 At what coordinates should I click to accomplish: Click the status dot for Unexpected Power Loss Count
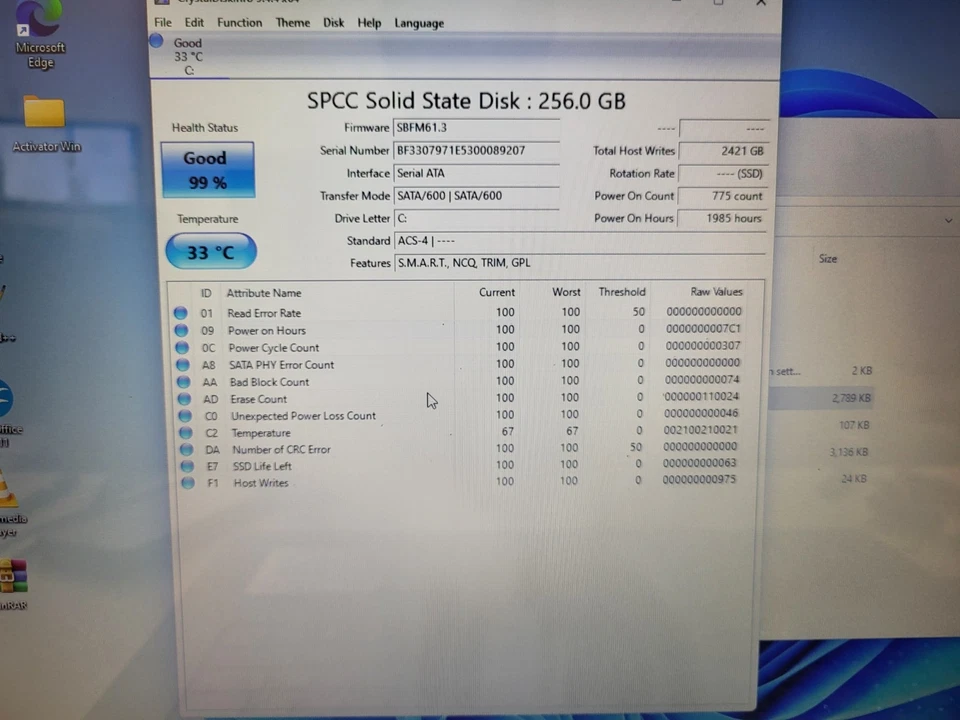click(184, 416)
